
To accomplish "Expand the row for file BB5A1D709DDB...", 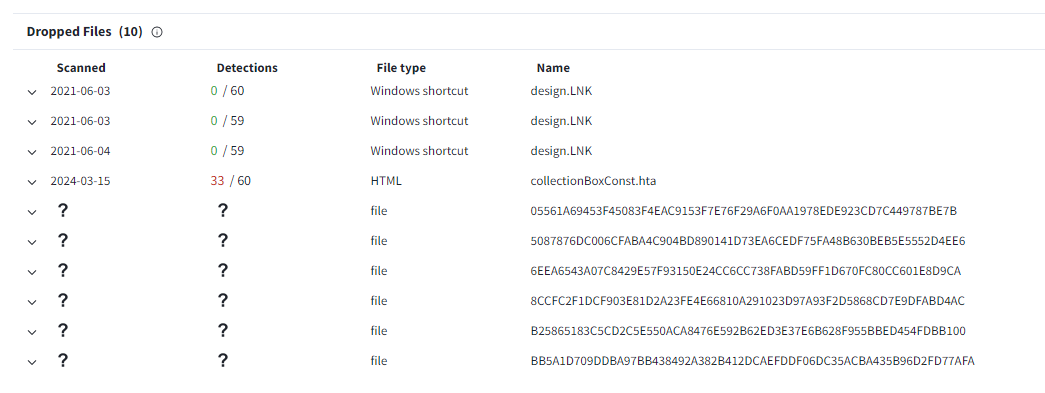I will pyautogui.click(x=32, y=362).
